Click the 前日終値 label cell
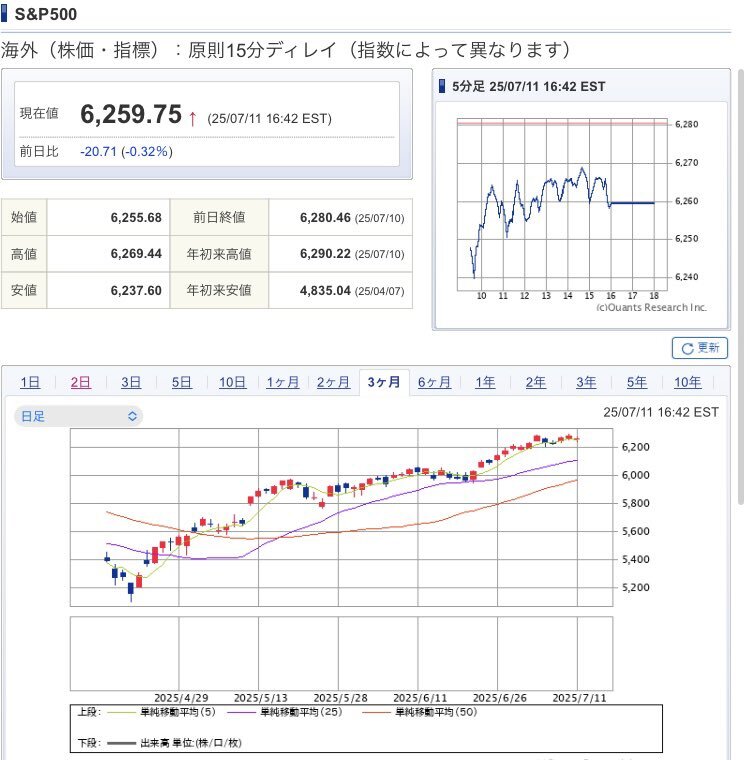 click(x=219, y=217)
